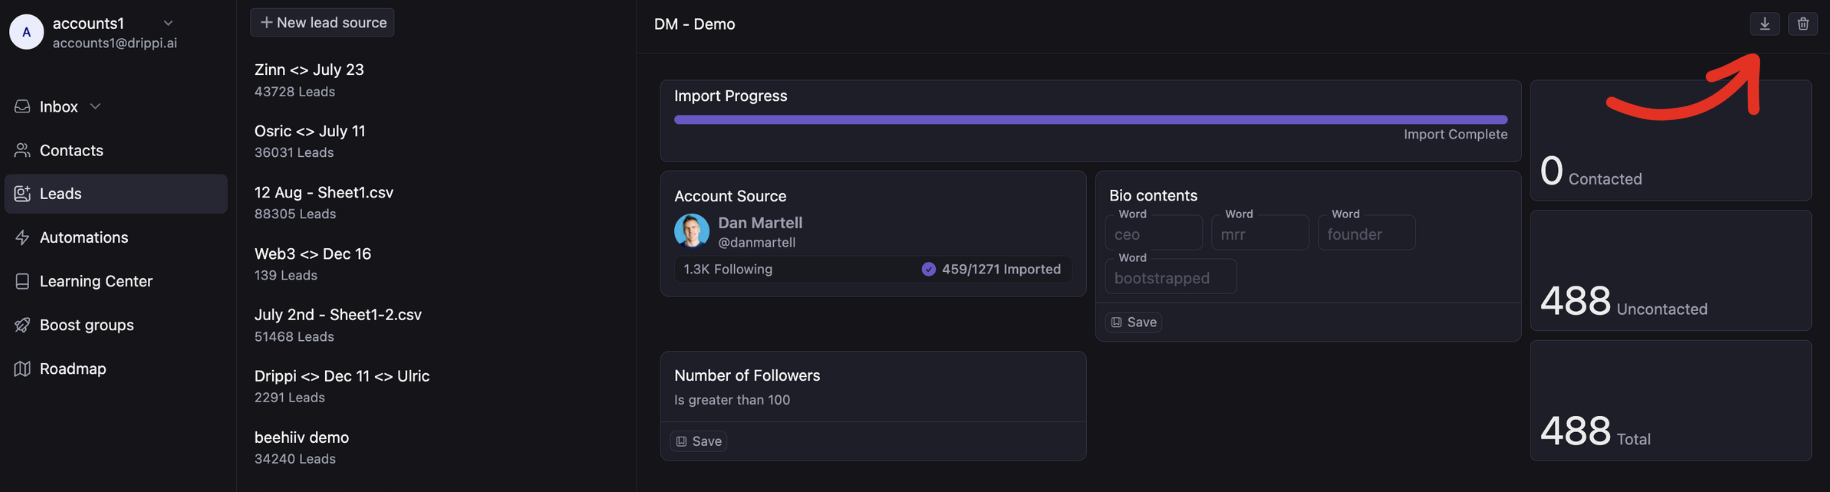Click Dan Martell's profile picture

pyautogui.click(x=691, y=231)
